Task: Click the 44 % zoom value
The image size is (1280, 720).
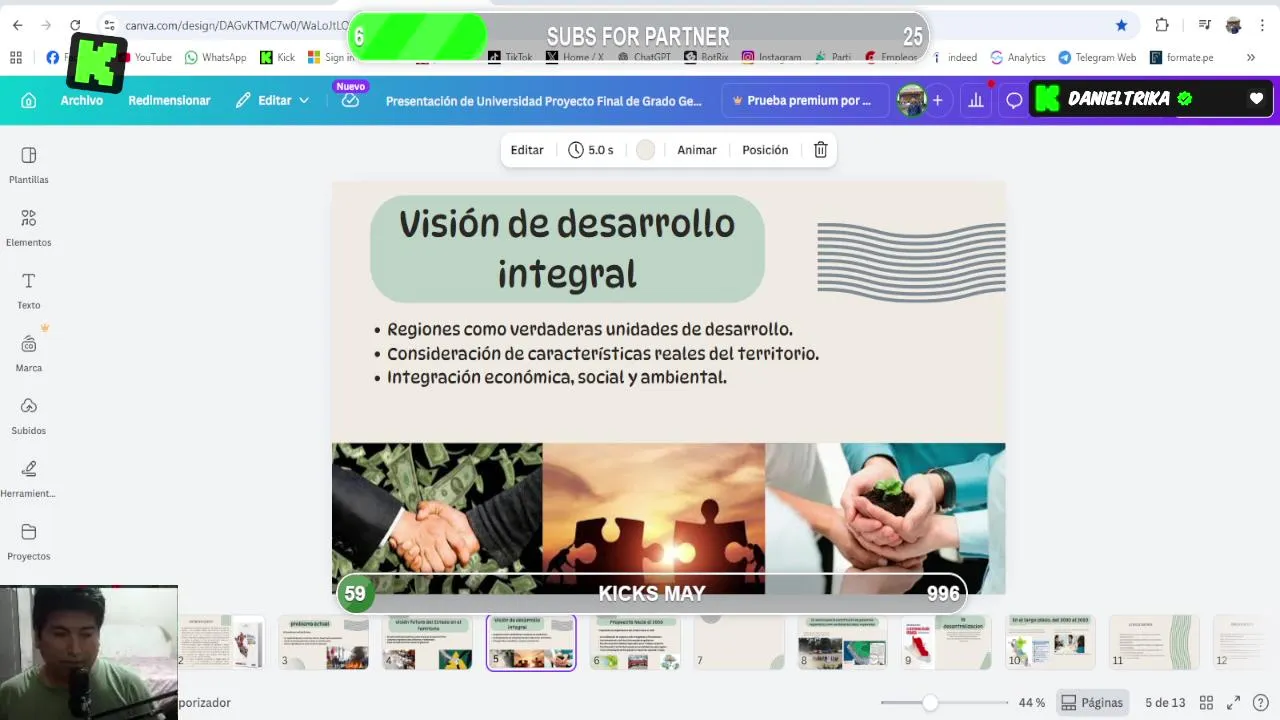Action: (1032, 703)
